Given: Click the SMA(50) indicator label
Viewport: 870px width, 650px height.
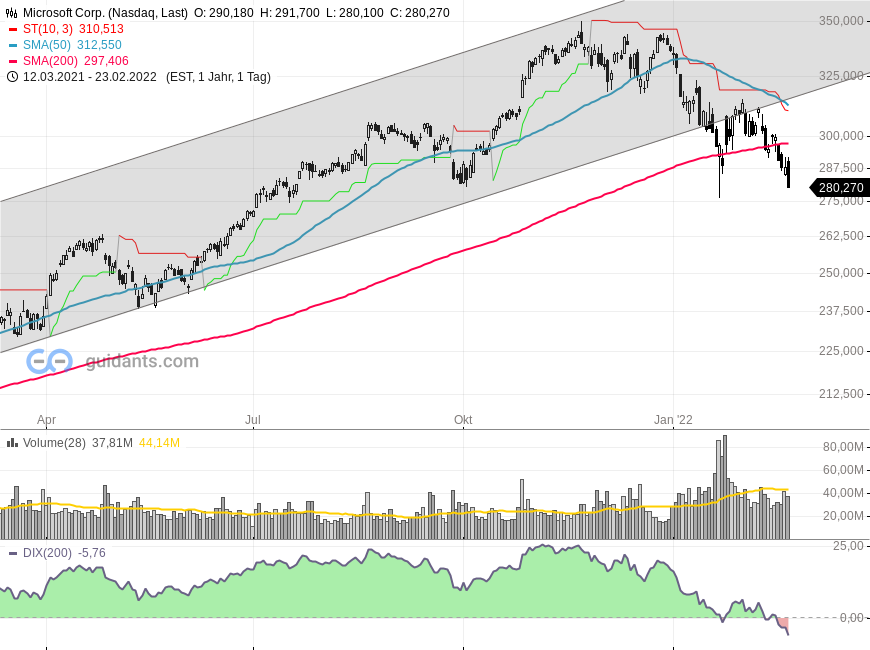Looking at the screenshot, I should tap(47, 45).
